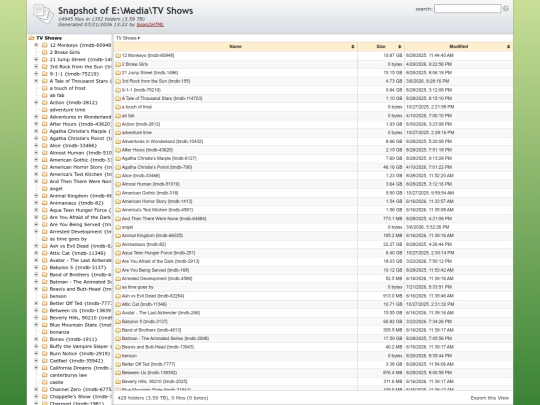The height and width of the screenshot is (405, 540).
Task: Expand the 9-1-1 folder in the tree
Action: [x=36, y=74]
